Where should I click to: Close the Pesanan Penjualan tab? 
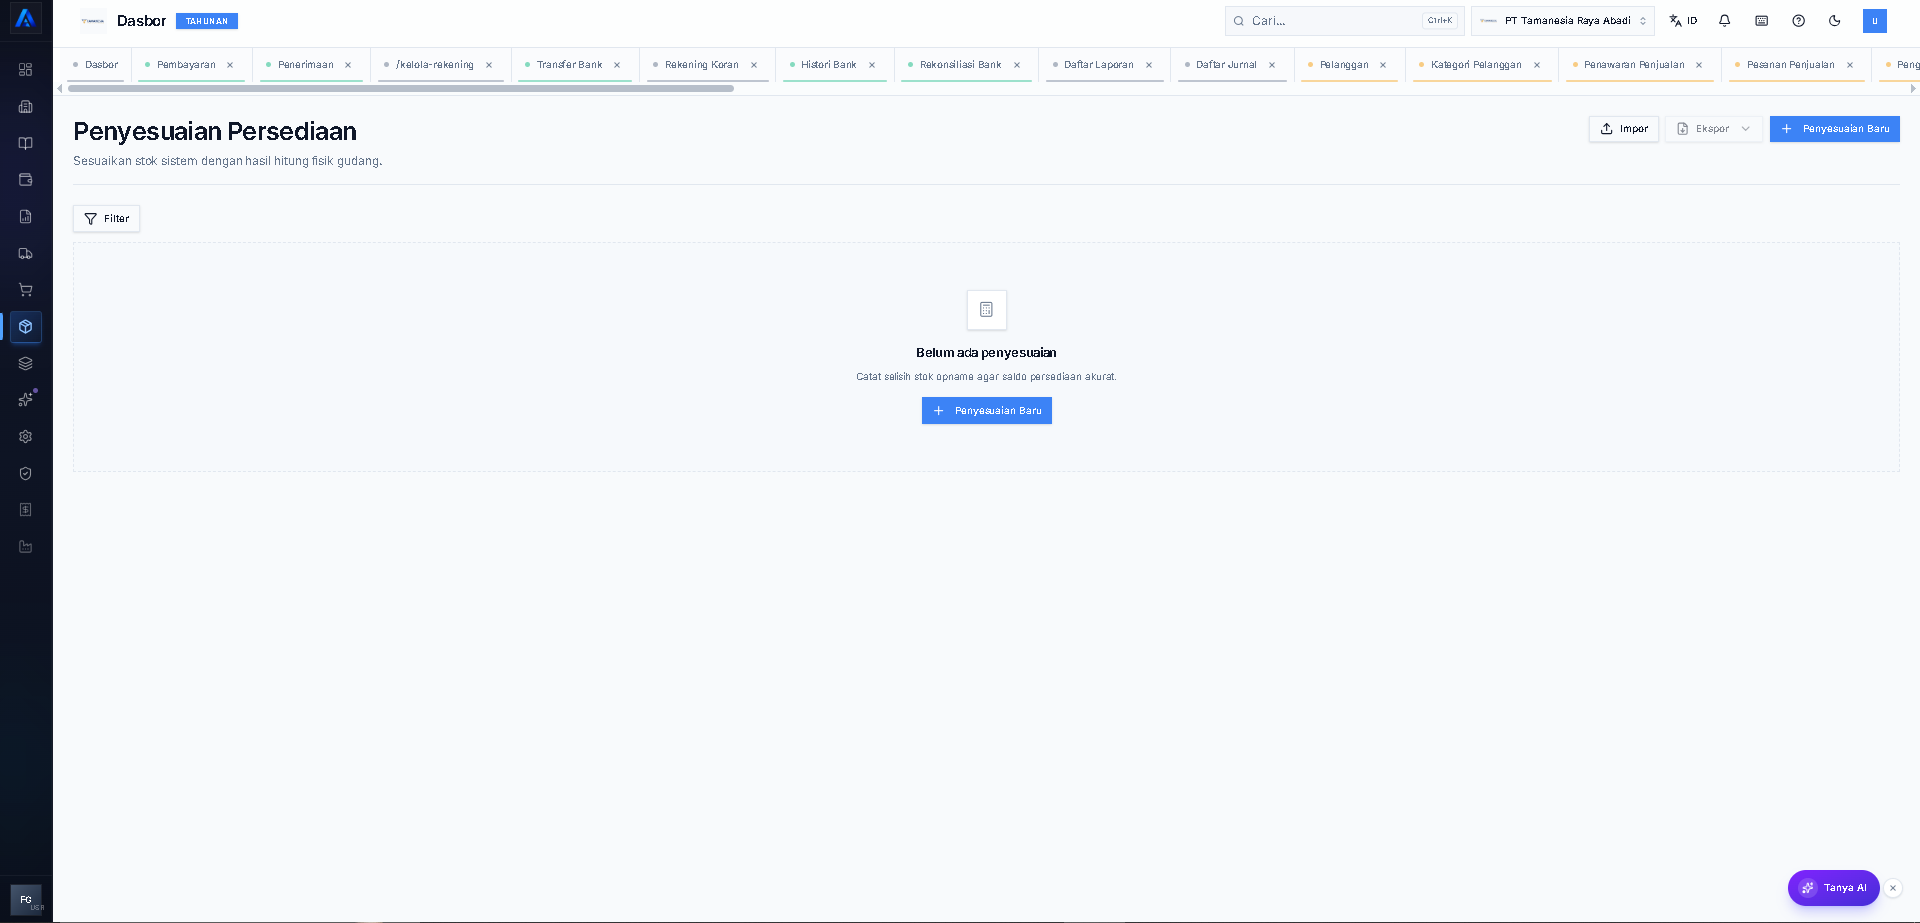[x=1850, y=65]
